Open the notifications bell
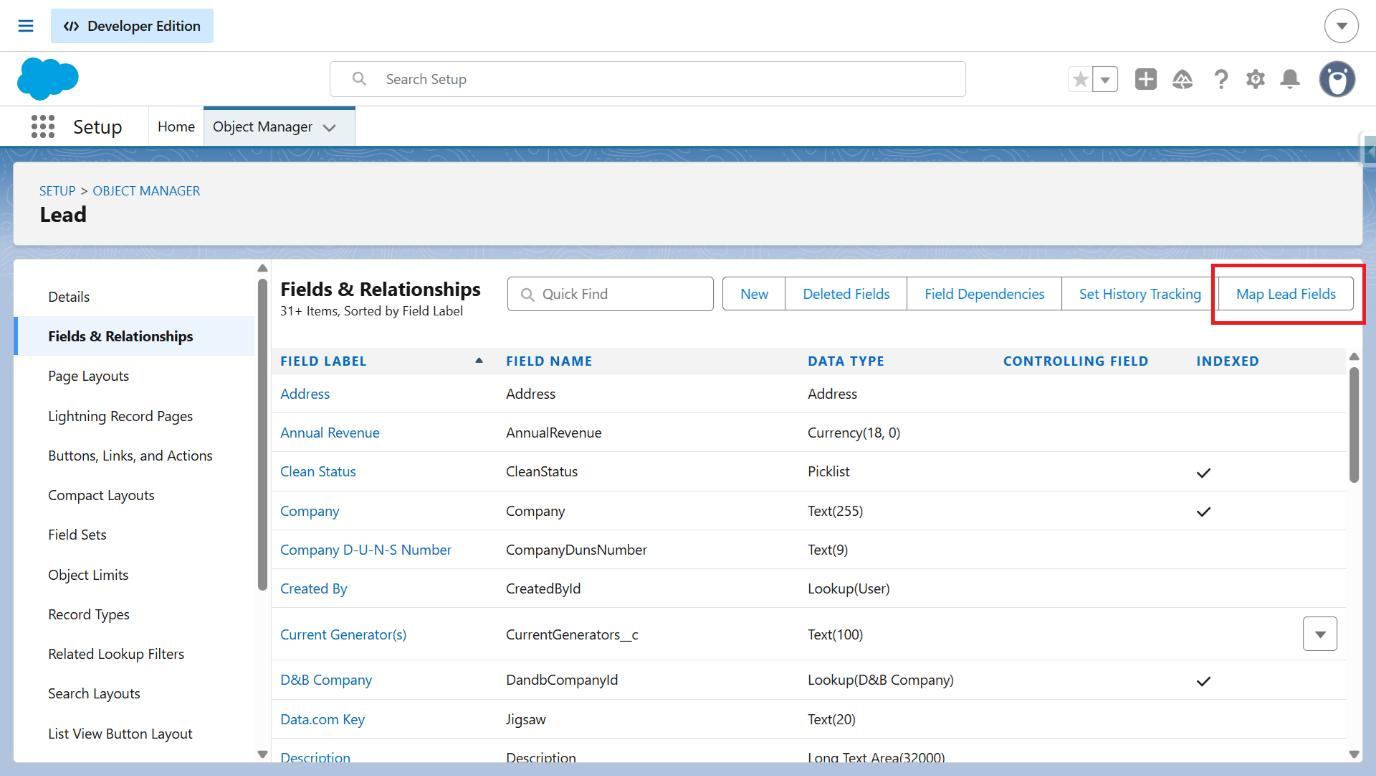The image size is (1376, 776). tap(1291, 79)
